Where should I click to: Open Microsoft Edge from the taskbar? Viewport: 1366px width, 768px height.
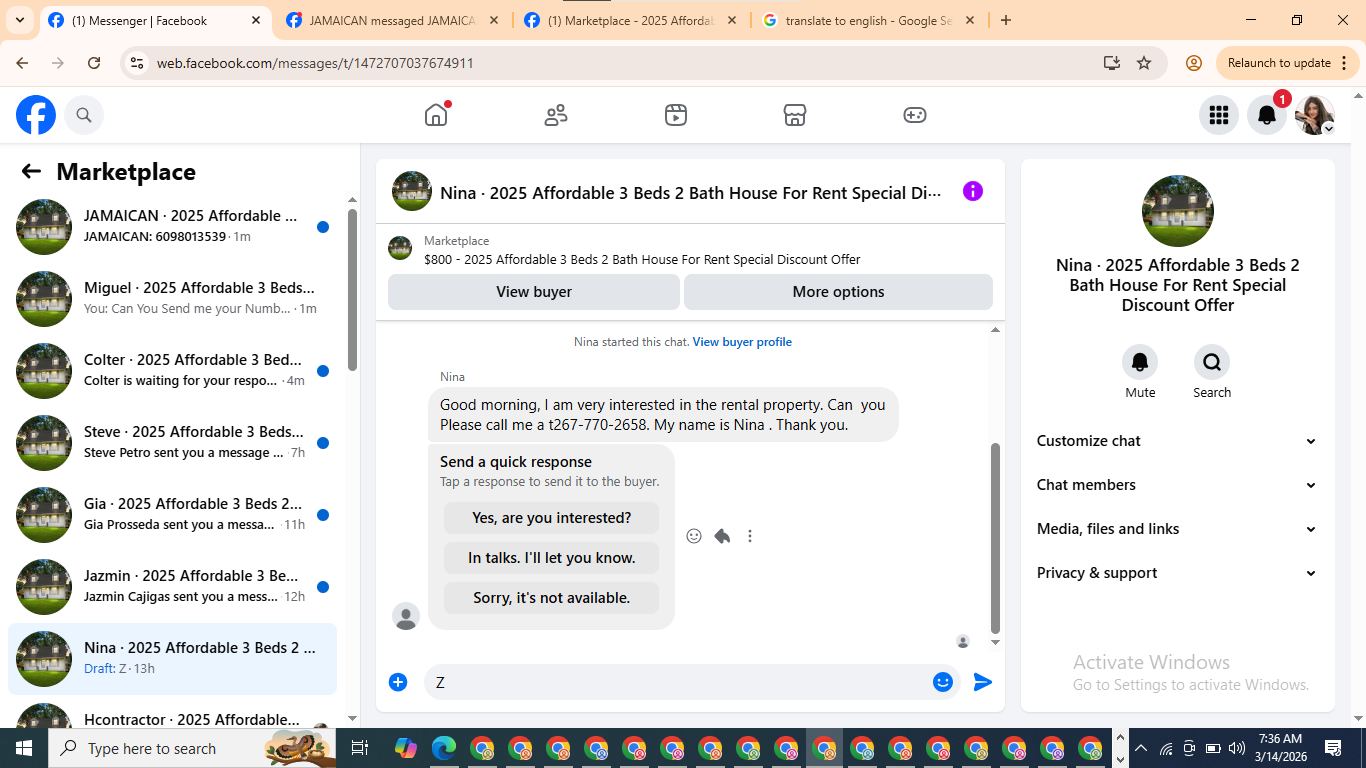444,748
